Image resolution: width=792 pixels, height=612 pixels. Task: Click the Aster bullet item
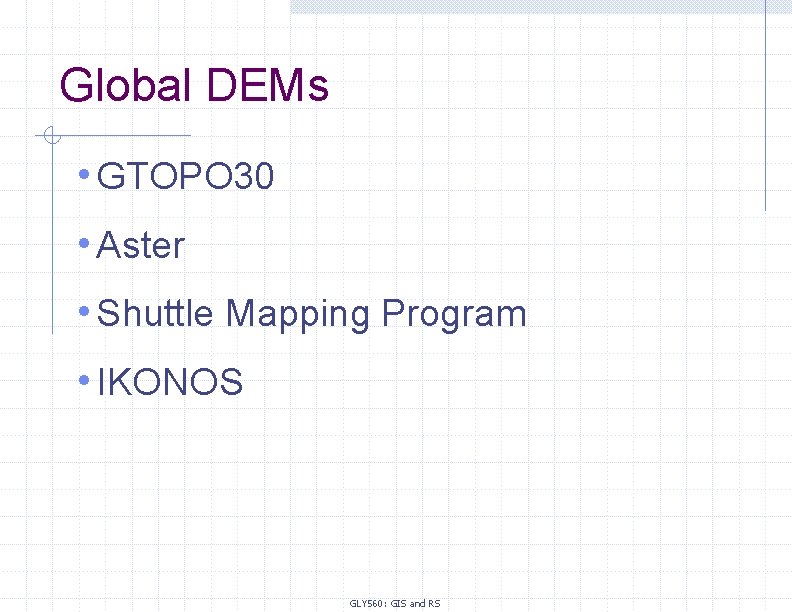pos(140,245)
